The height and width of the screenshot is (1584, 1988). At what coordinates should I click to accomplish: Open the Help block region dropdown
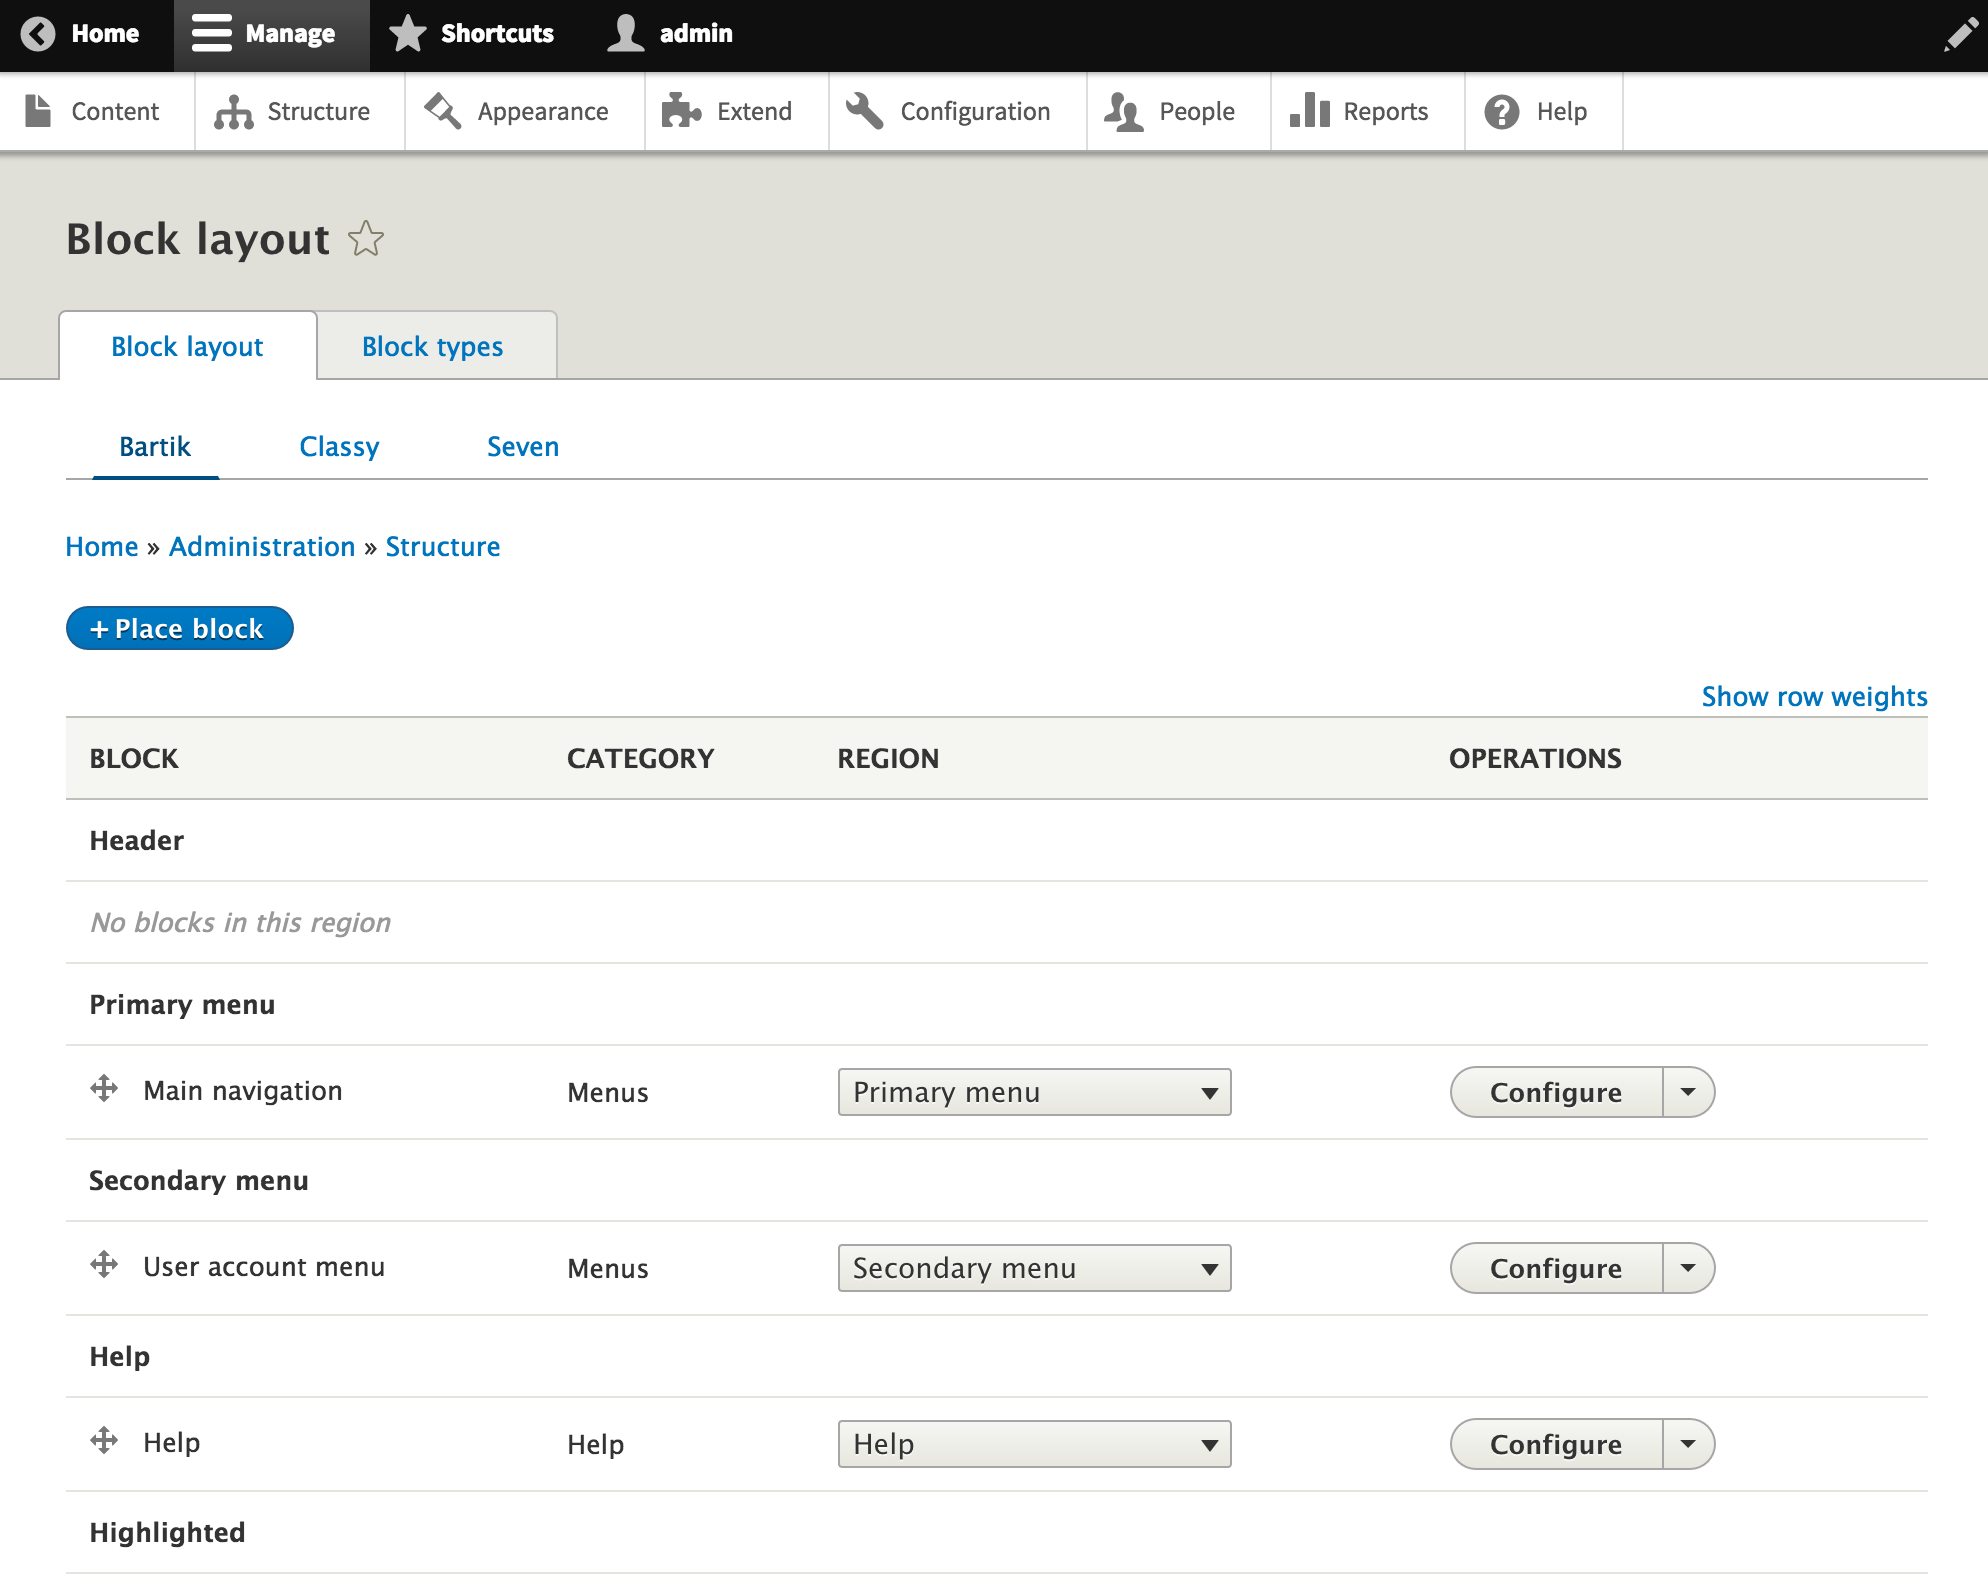1034,1443
